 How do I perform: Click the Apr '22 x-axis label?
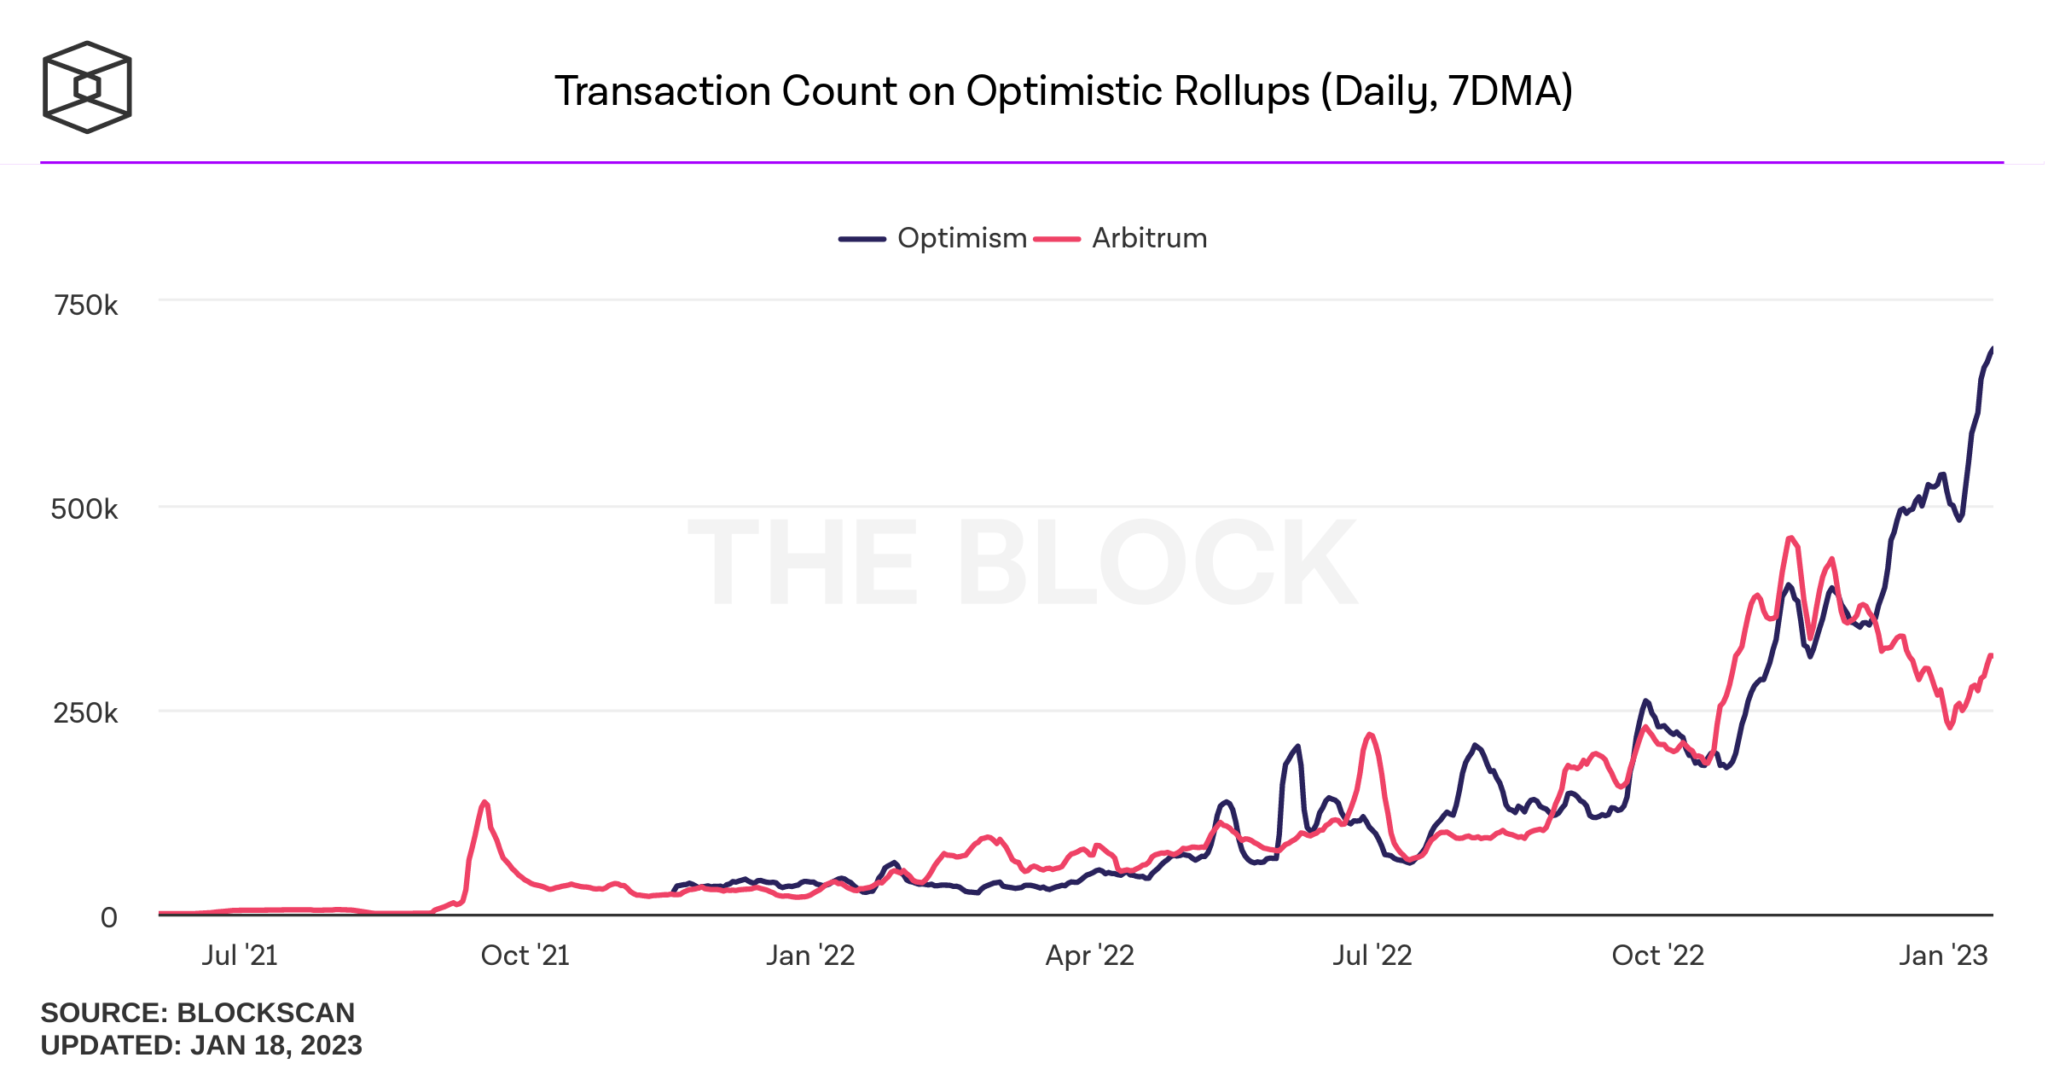1089,955
